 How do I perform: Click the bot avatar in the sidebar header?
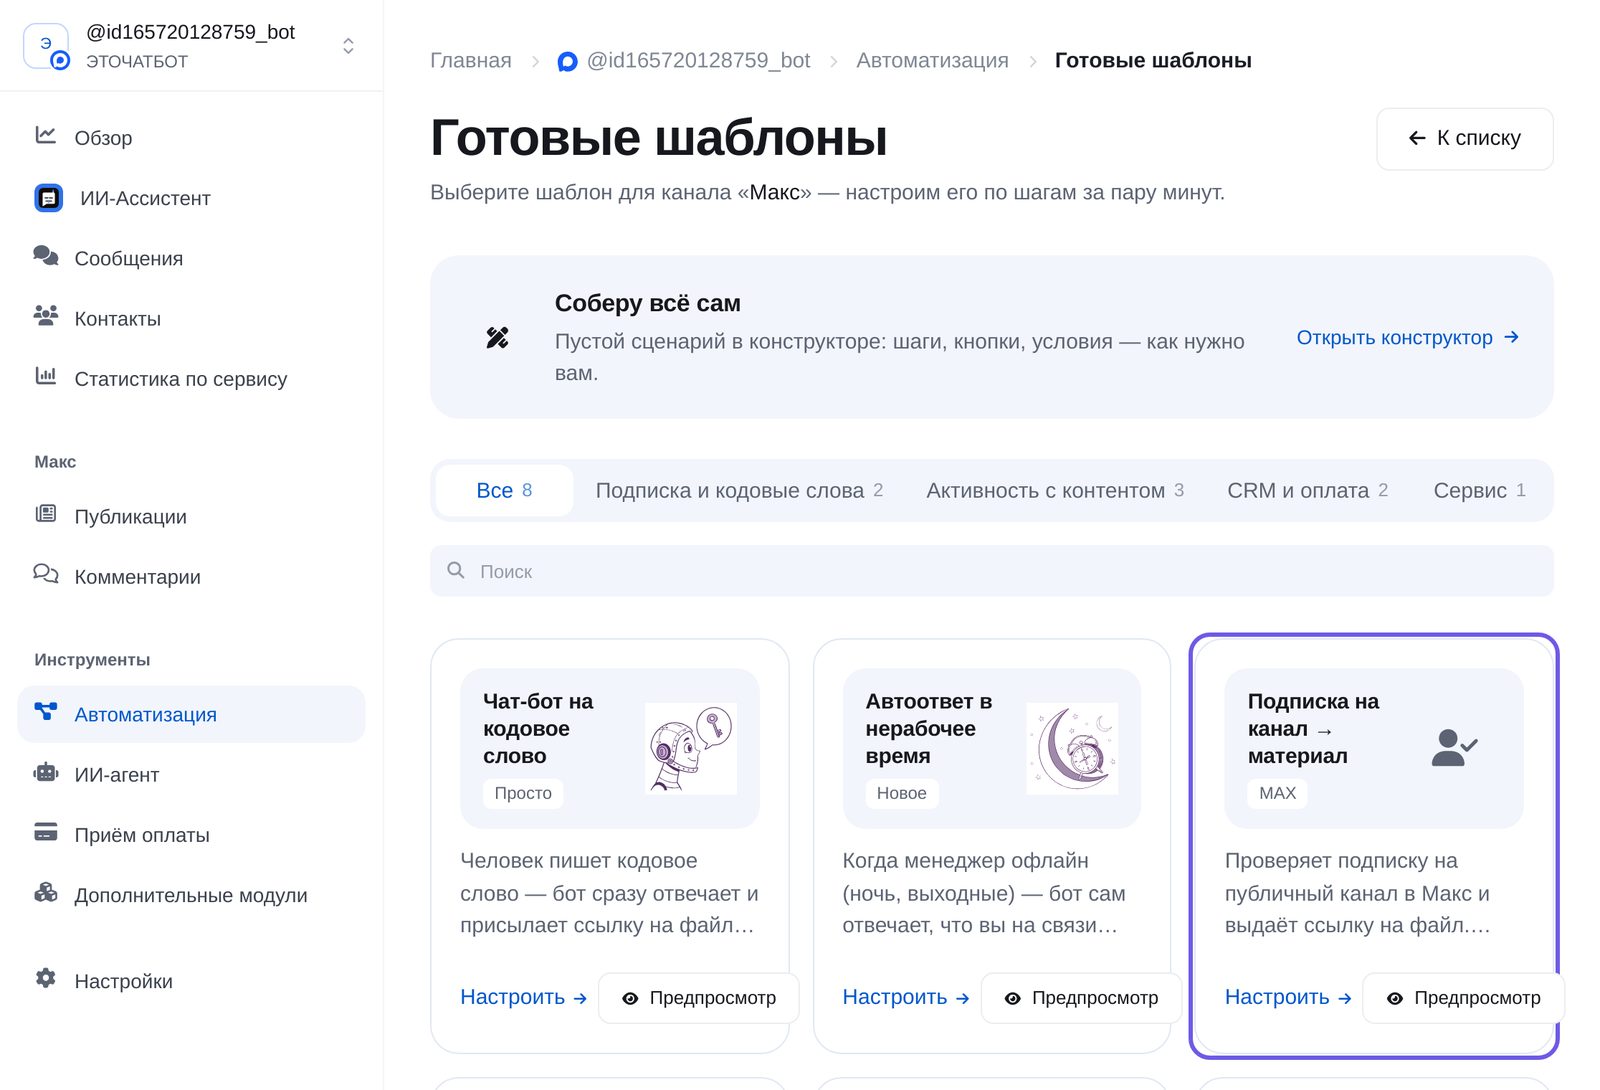(46, 46)
